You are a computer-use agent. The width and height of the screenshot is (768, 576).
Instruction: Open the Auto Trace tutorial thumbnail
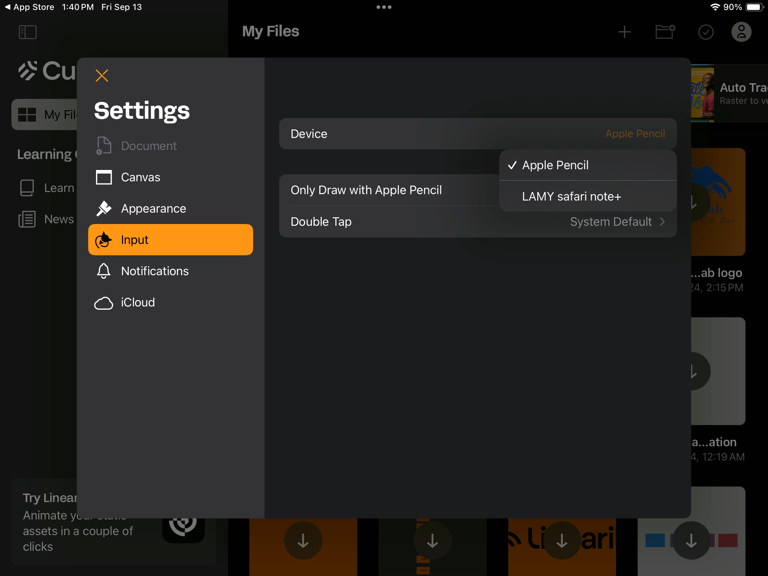(x=702, y=93)
